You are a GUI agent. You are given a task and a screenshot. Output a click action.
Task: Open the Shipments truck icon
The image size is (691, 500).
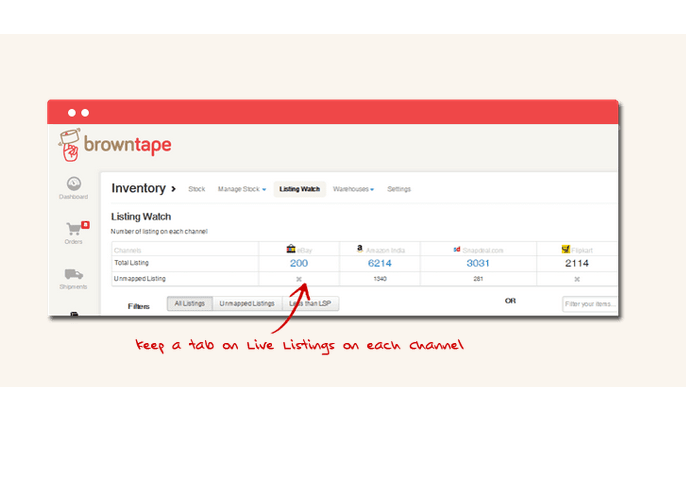click(74, 274)
